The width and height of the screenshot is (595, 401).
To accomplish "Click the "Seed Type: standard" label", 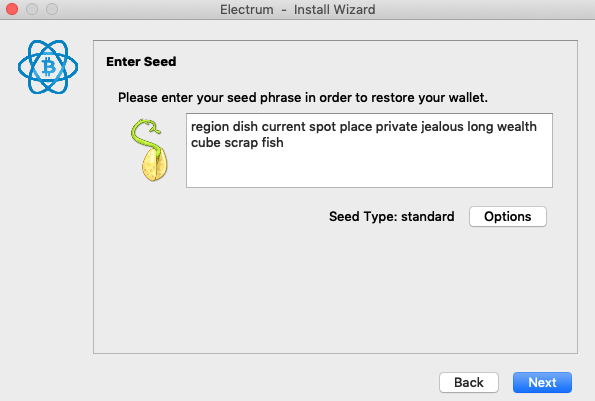I will tap(392, 217).
